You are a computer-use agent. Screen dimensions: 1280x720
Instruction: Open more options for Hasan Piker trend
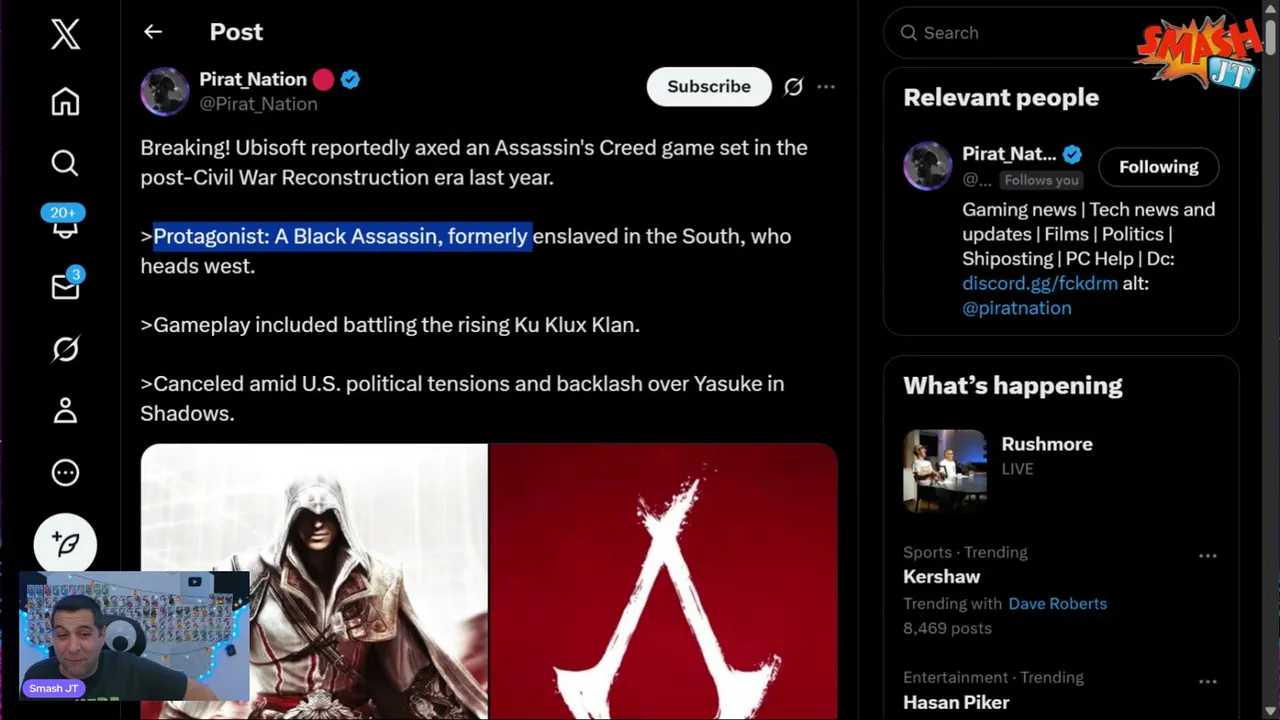pos(1208,681)
